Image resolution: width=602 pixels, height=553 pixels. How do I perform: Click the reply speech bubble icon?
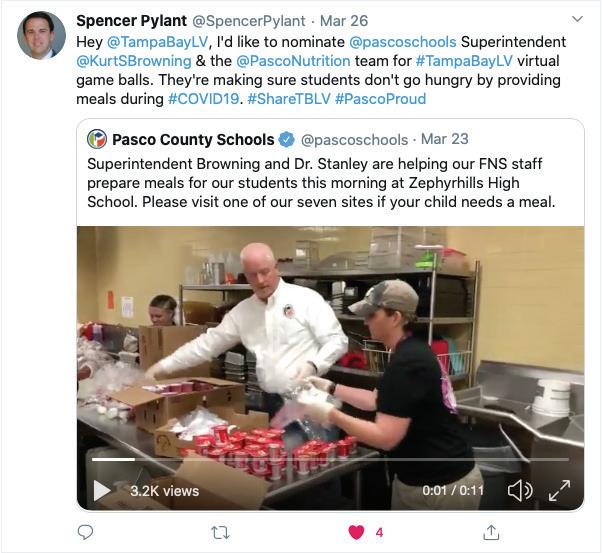[85, 532]
